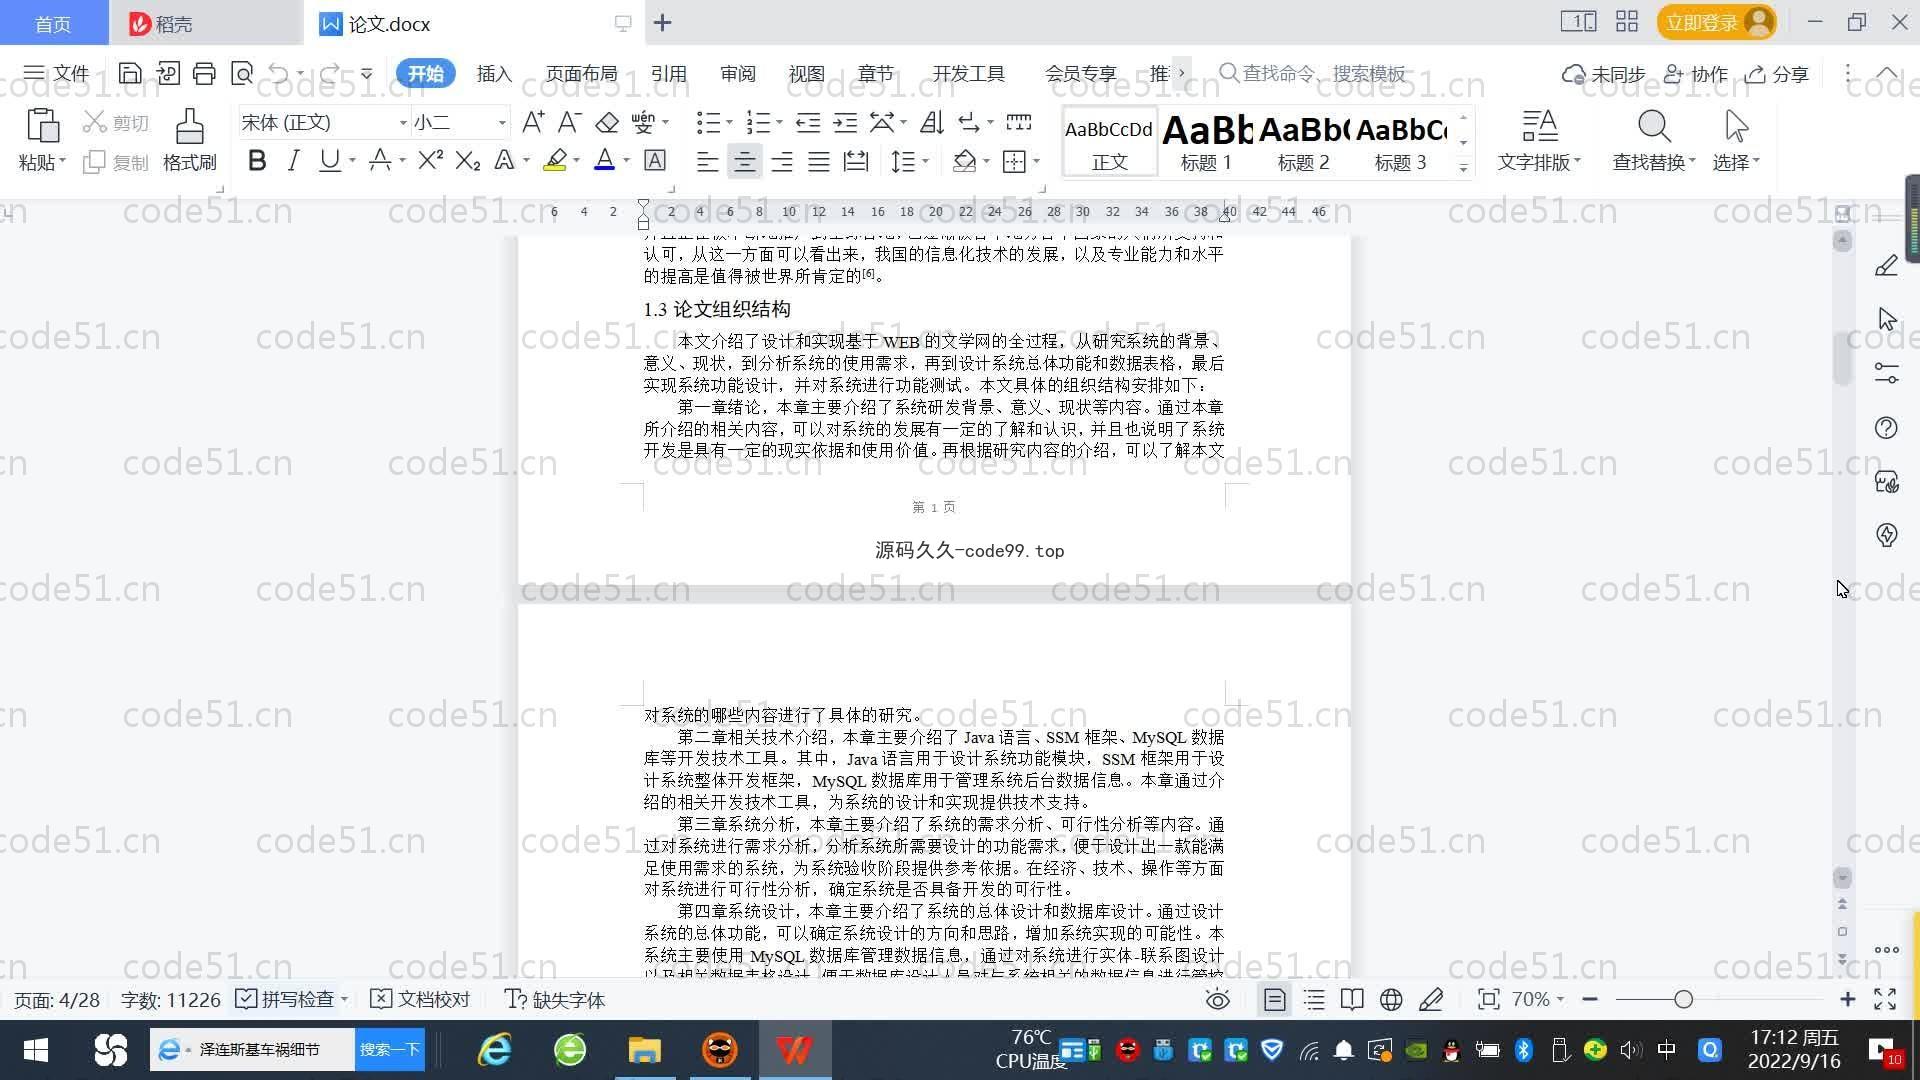1920x1080 pixels.
Task: Justify paragraph text
Action: pos(819,161)
